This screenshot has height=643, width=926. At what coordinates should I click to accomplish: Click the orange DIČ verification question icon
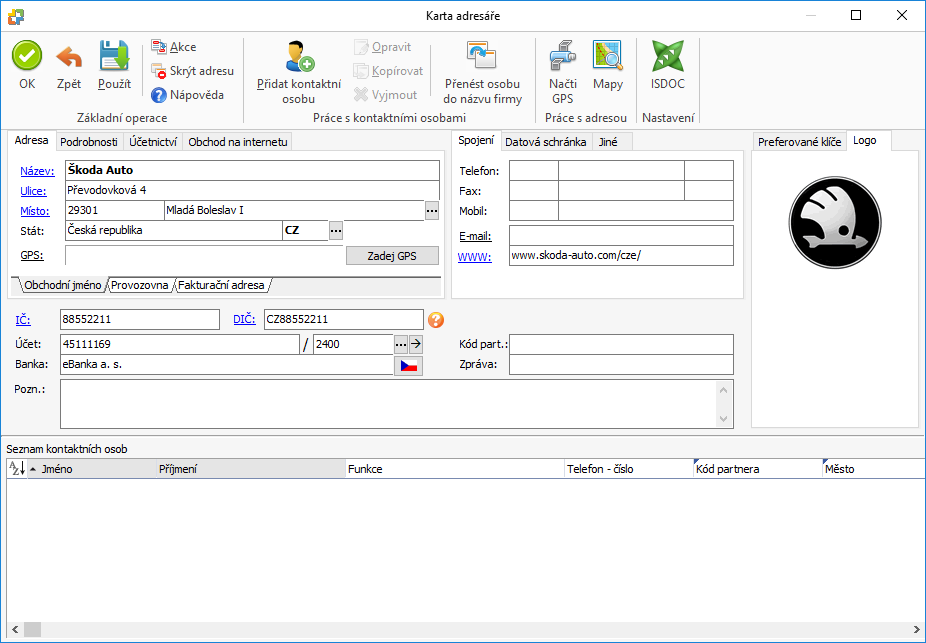pyautogui.click(x=436, y=320)
